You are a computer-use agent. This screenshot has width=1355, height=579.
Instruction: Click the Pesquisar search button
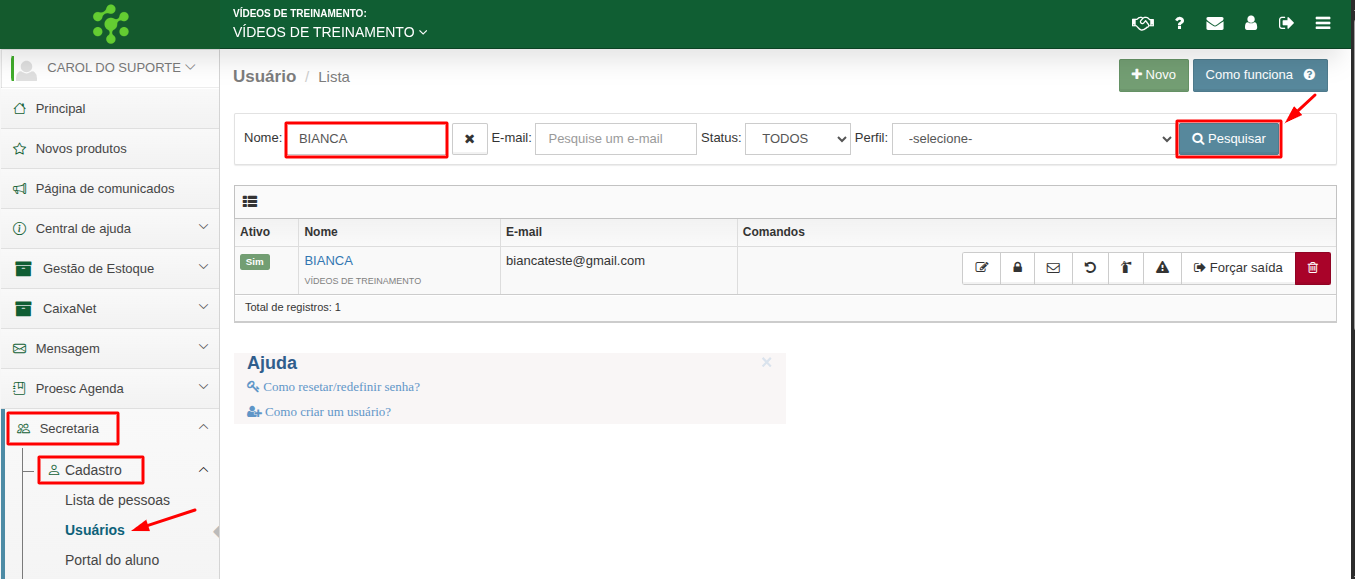click(x=1228, y=139)
